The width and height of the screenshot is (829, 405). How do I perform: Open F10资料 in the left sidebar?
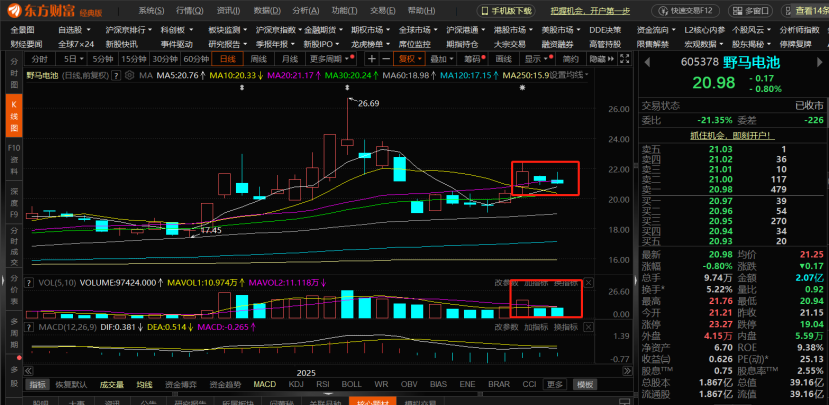[14, 157]
